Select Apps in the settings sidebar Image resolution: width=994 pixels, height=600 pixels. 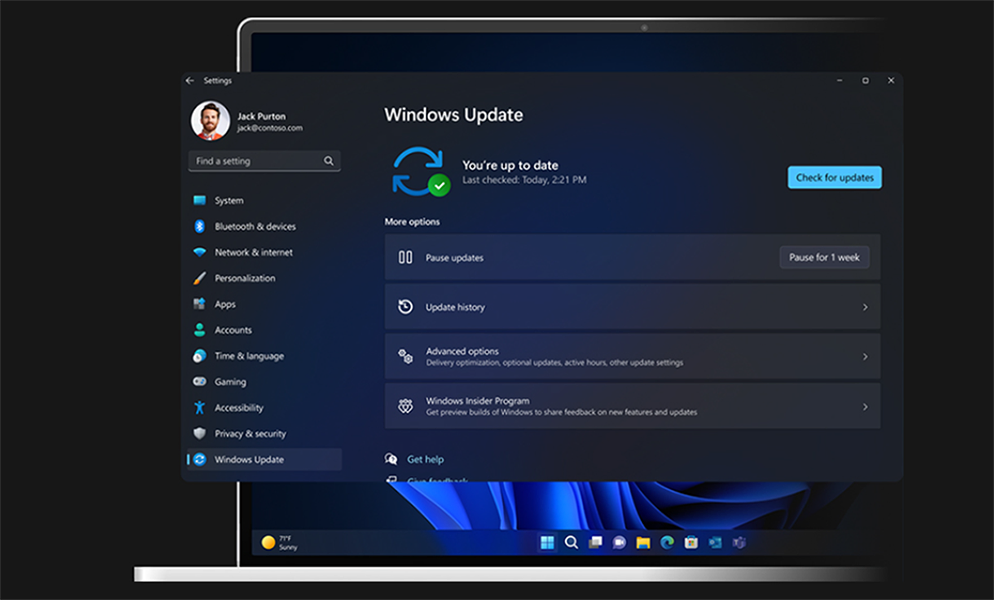click(225, 305)
